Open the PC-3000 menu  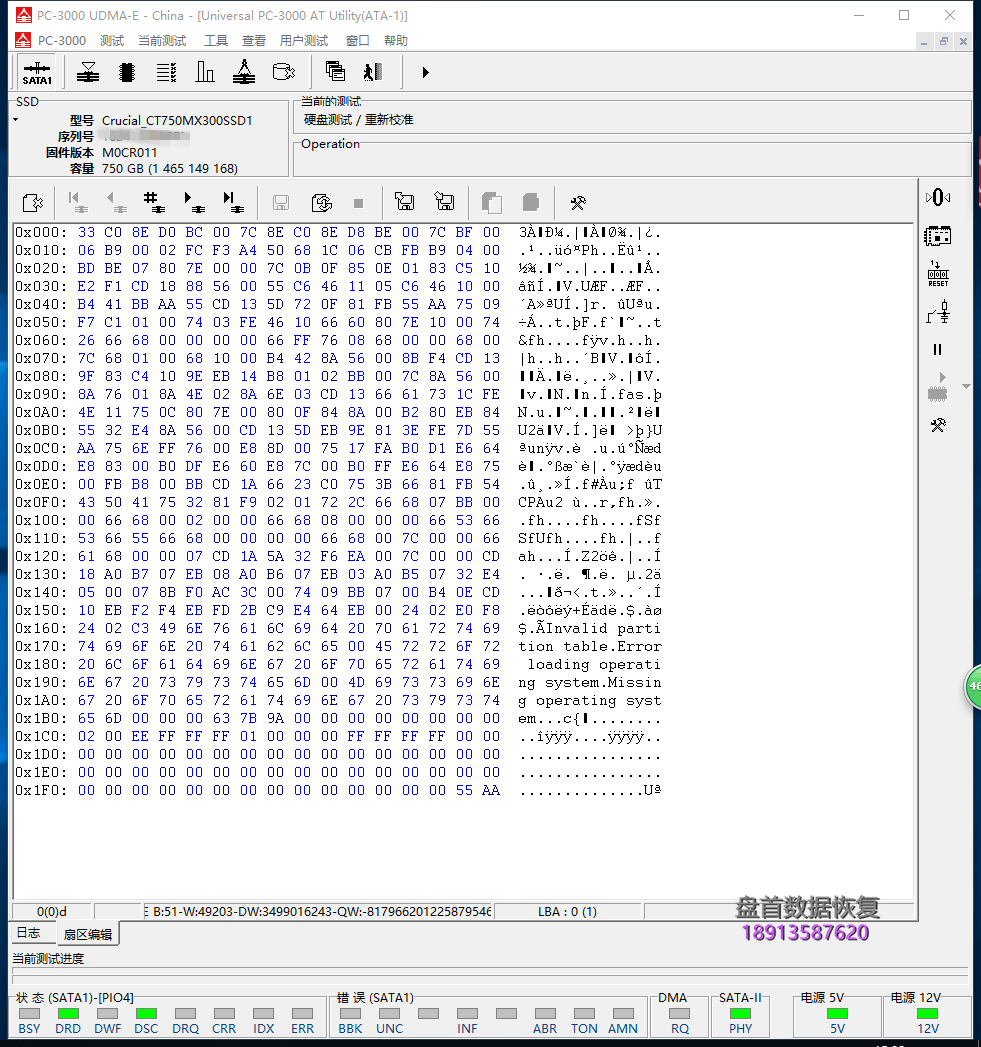(x=61, y=41)
